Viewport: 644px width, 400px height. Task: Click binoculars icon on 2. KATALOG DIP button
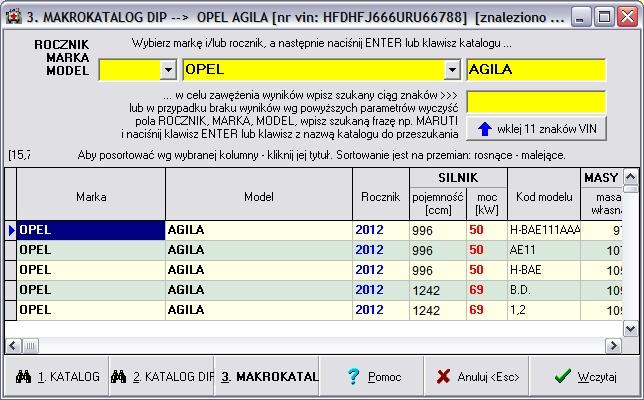click(x=118, y=377)
